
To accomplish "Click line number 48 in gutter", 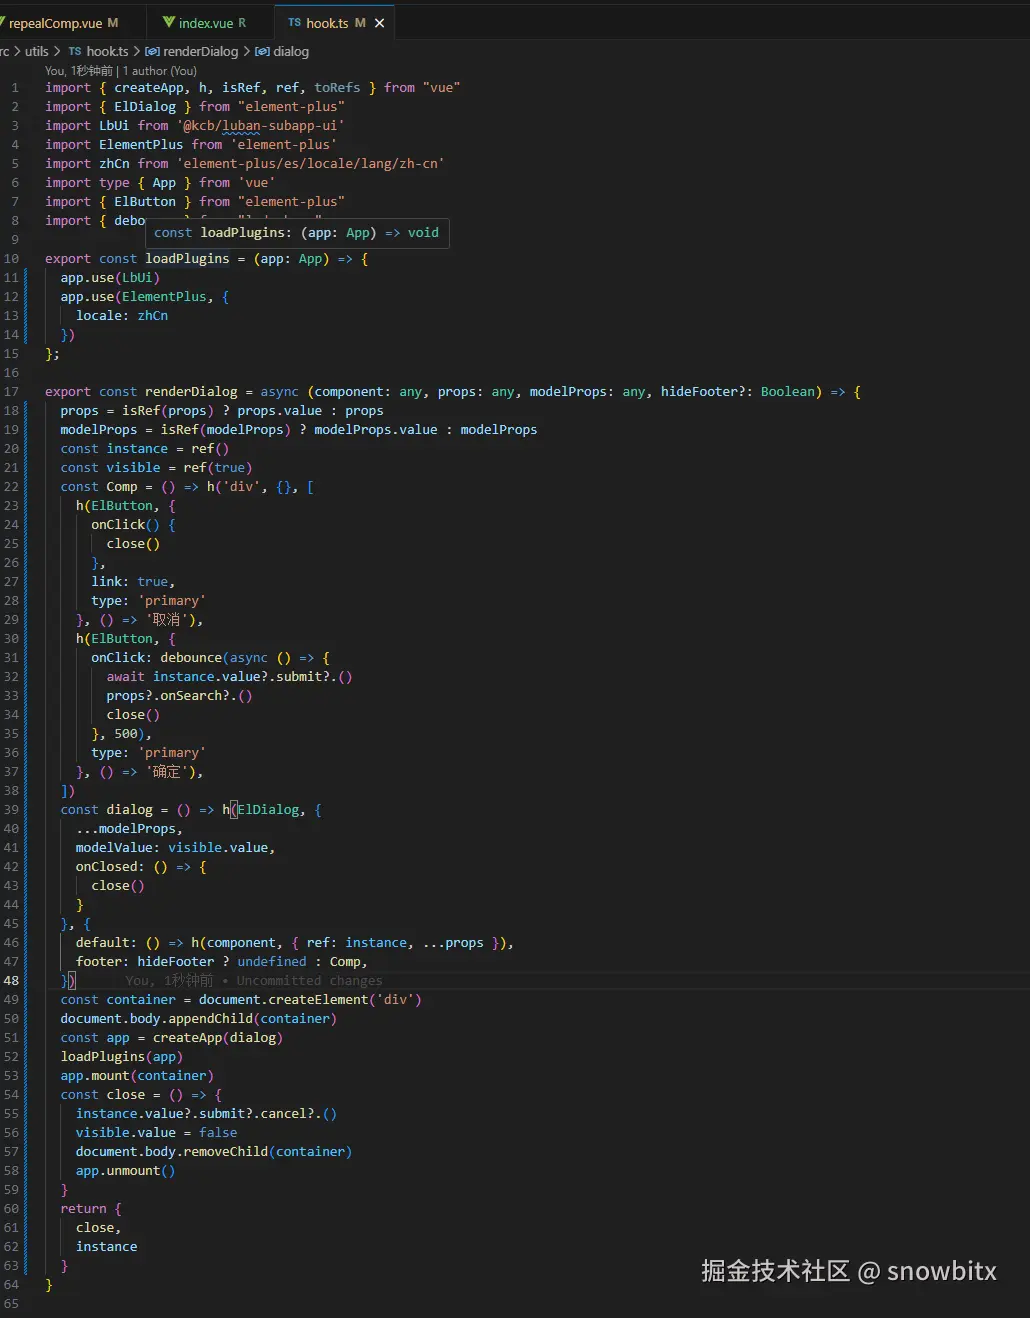I will tap(11, 980).
